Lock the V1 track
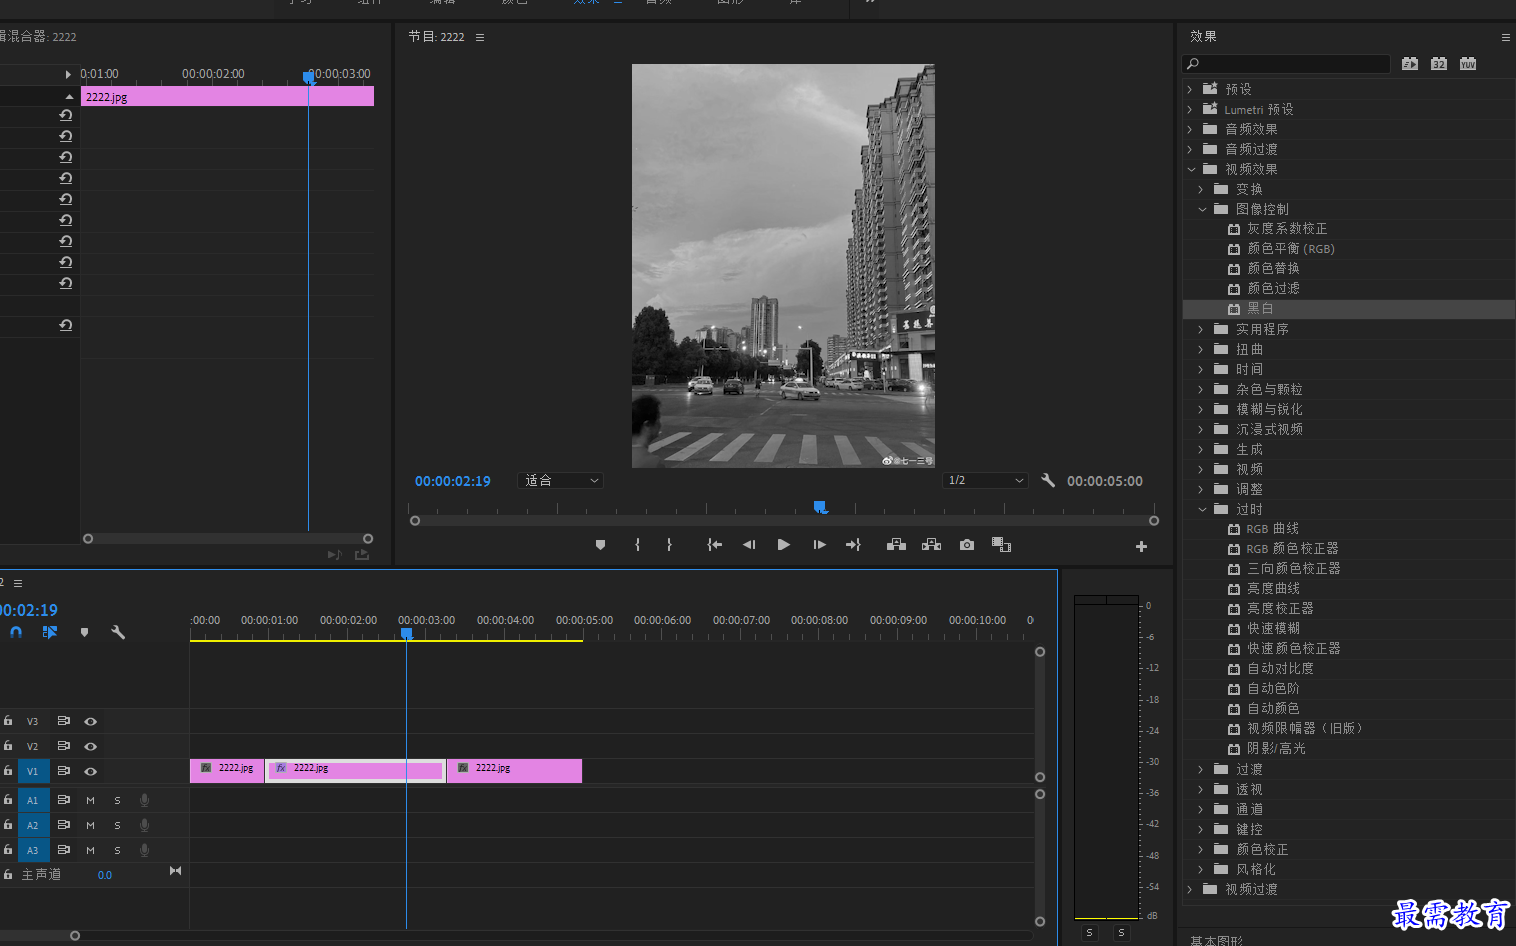Image resolution: width=1516 pixels, height=946 pixels. pyautogui.click(x=8, y=771)
